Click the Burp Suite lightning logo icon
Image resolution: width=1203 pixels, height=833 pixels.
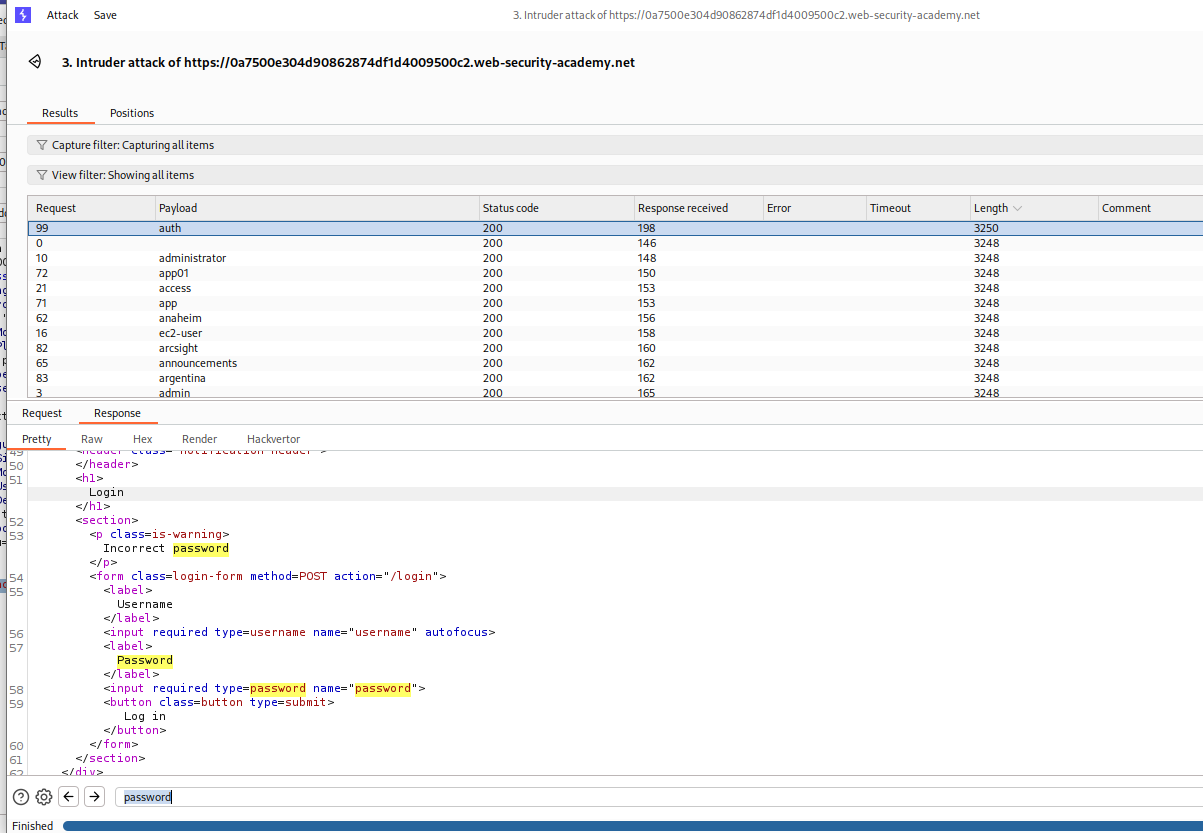pos(23,15)
